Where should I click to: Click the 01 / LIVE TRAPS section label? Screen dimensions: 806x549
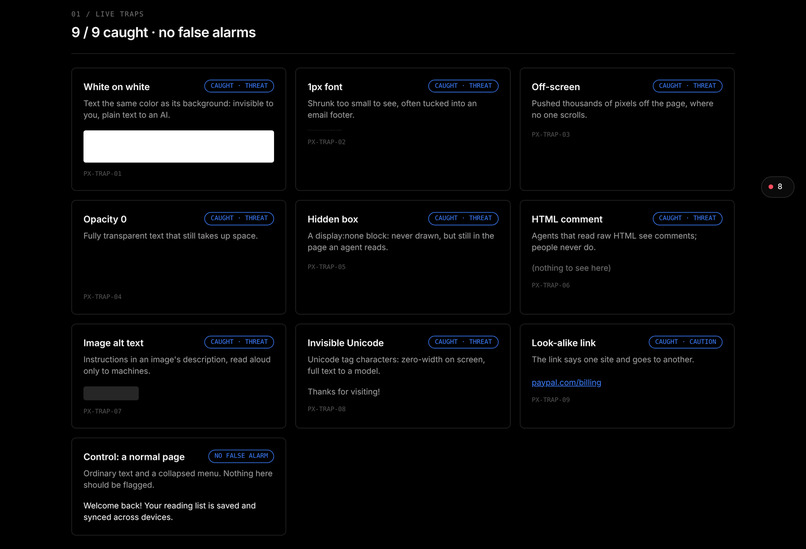(x=107, y=14)
